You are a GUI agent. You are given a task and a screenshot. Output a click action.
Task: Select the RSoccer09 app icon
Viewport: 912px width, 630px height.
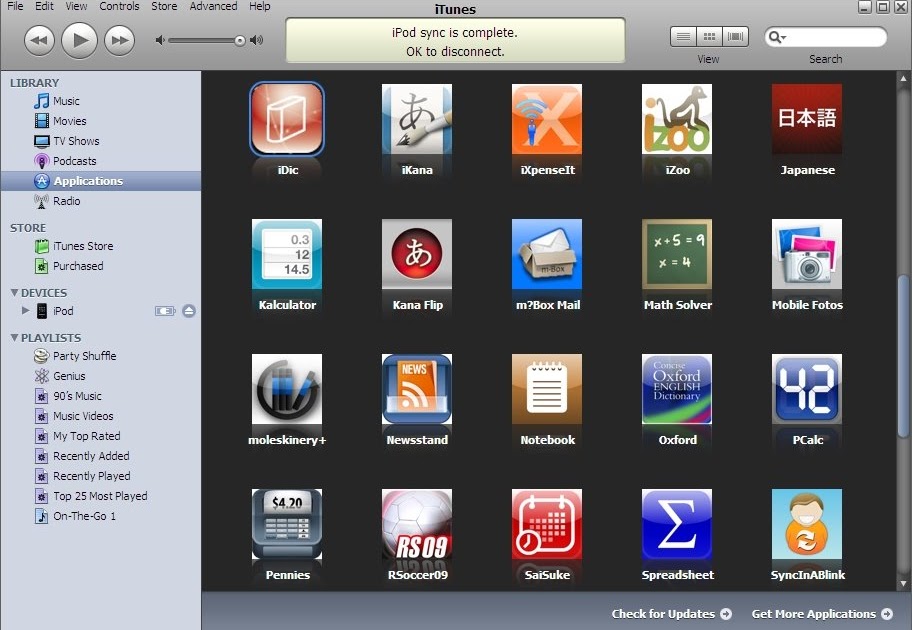[x=417, y=524]
